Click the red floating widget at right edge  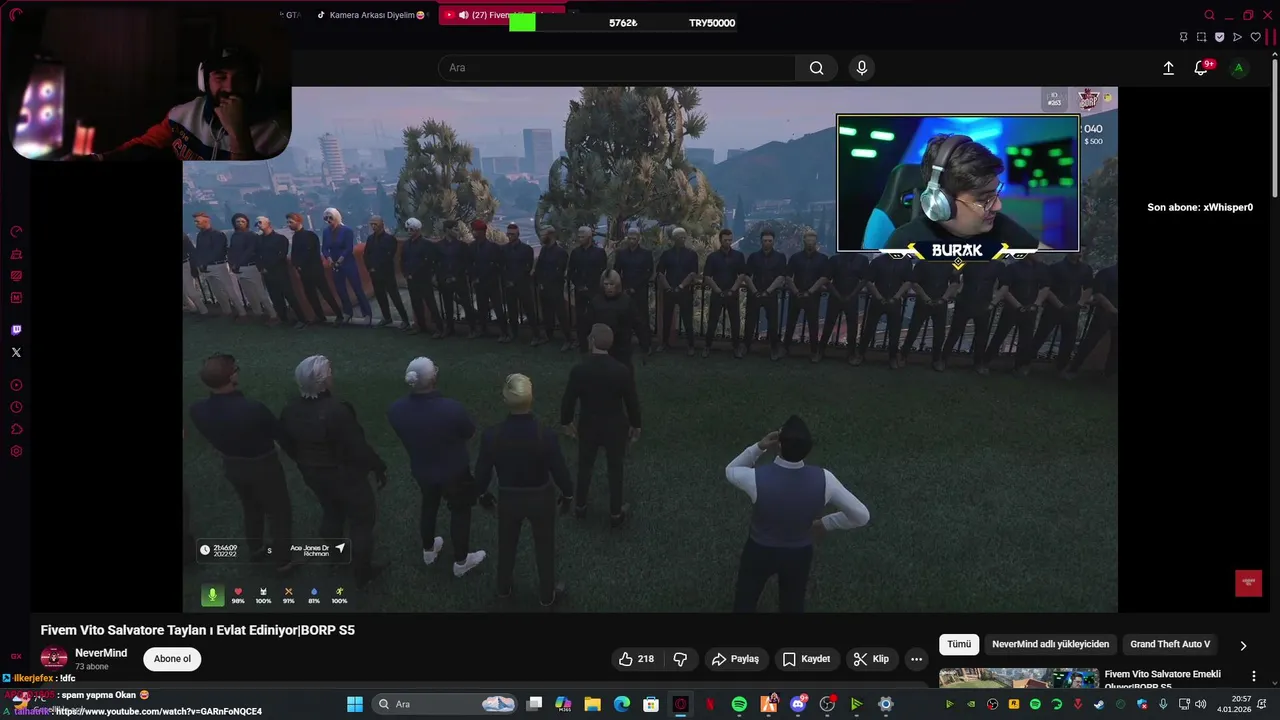pyautogui.click(x=1248, y=583)
